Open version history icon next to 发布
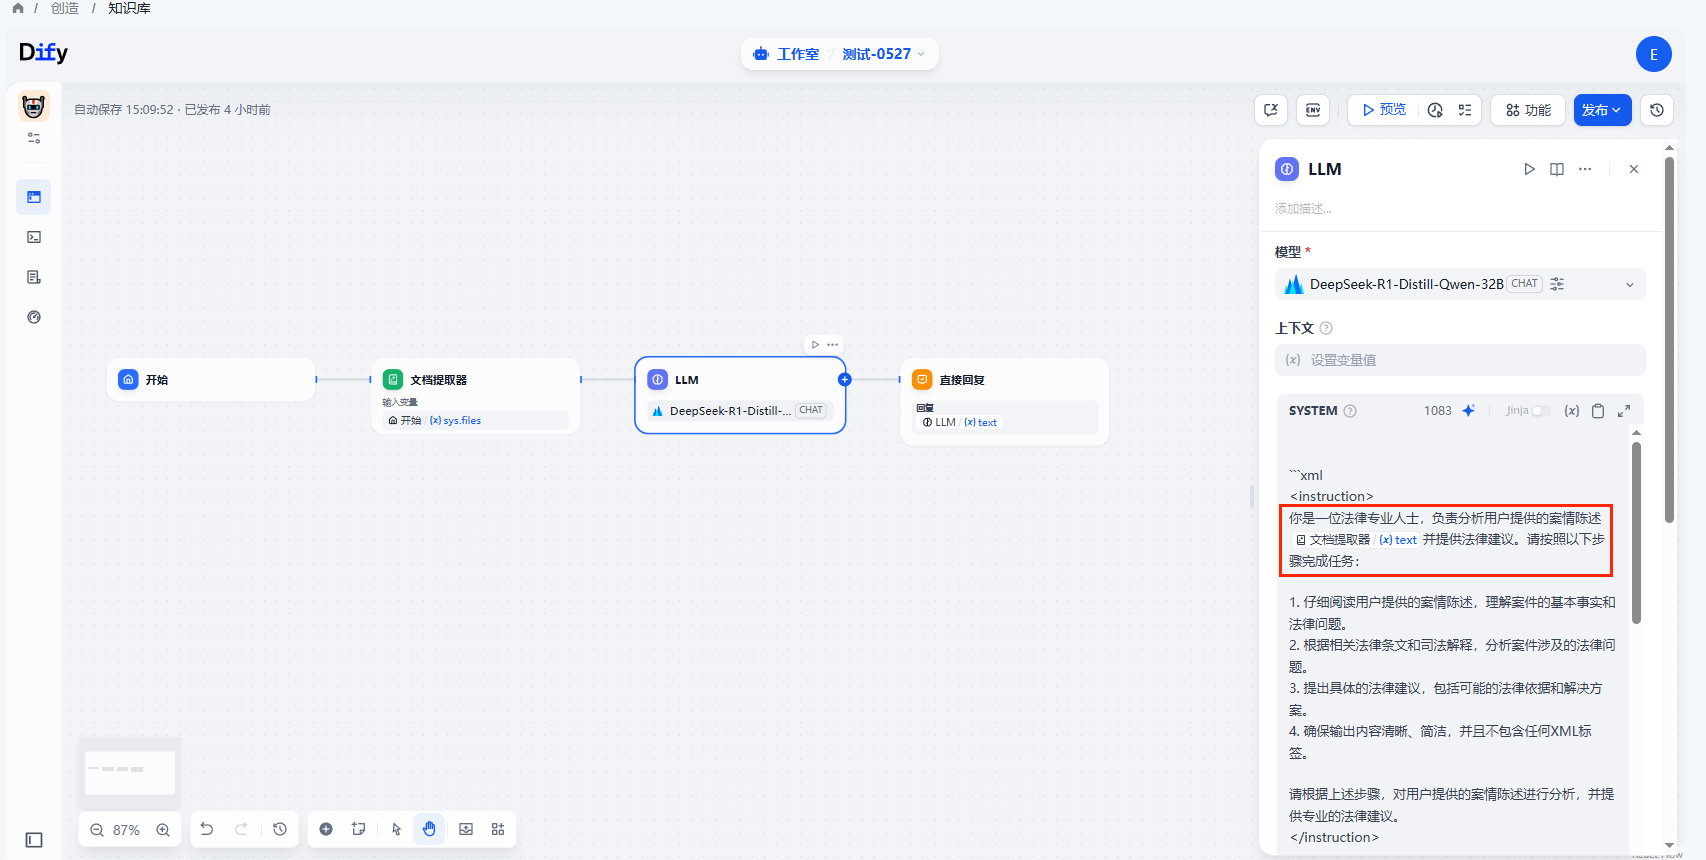The height and width of the screenshot is (860, 1706). coord(1657,110)
